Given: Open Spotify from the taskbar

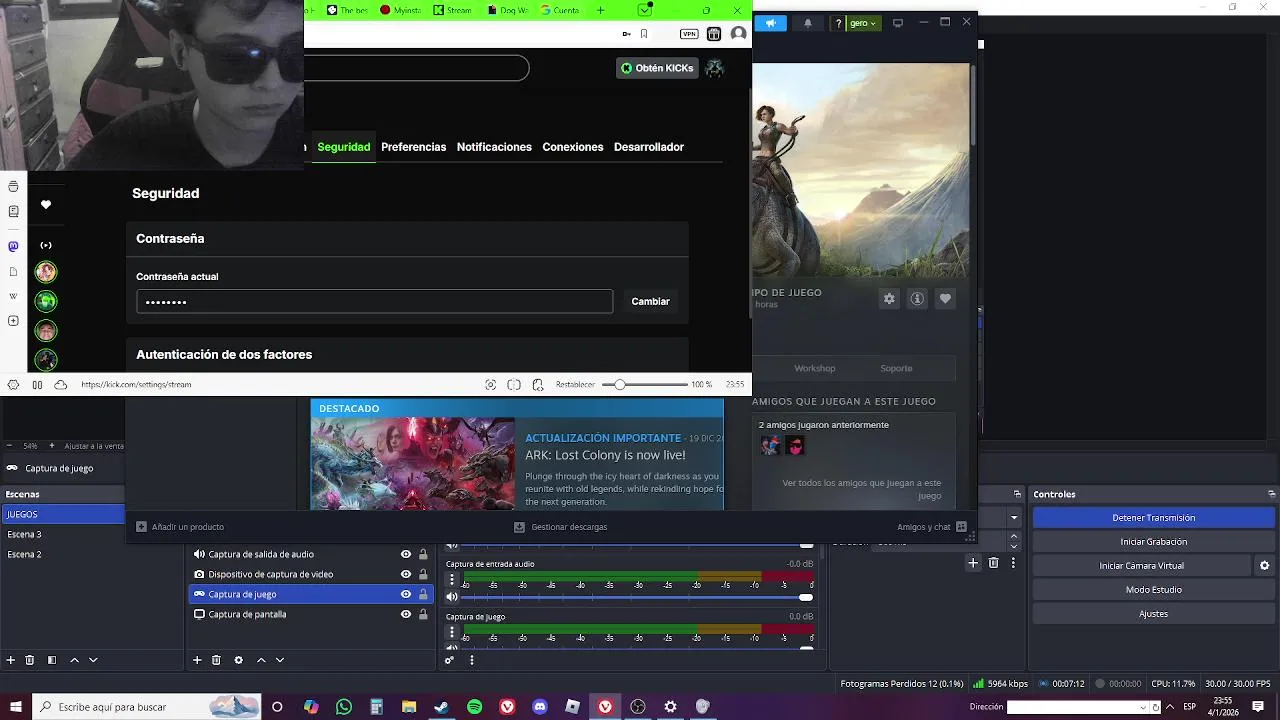Looking at the screenshot, I should 474,707.
